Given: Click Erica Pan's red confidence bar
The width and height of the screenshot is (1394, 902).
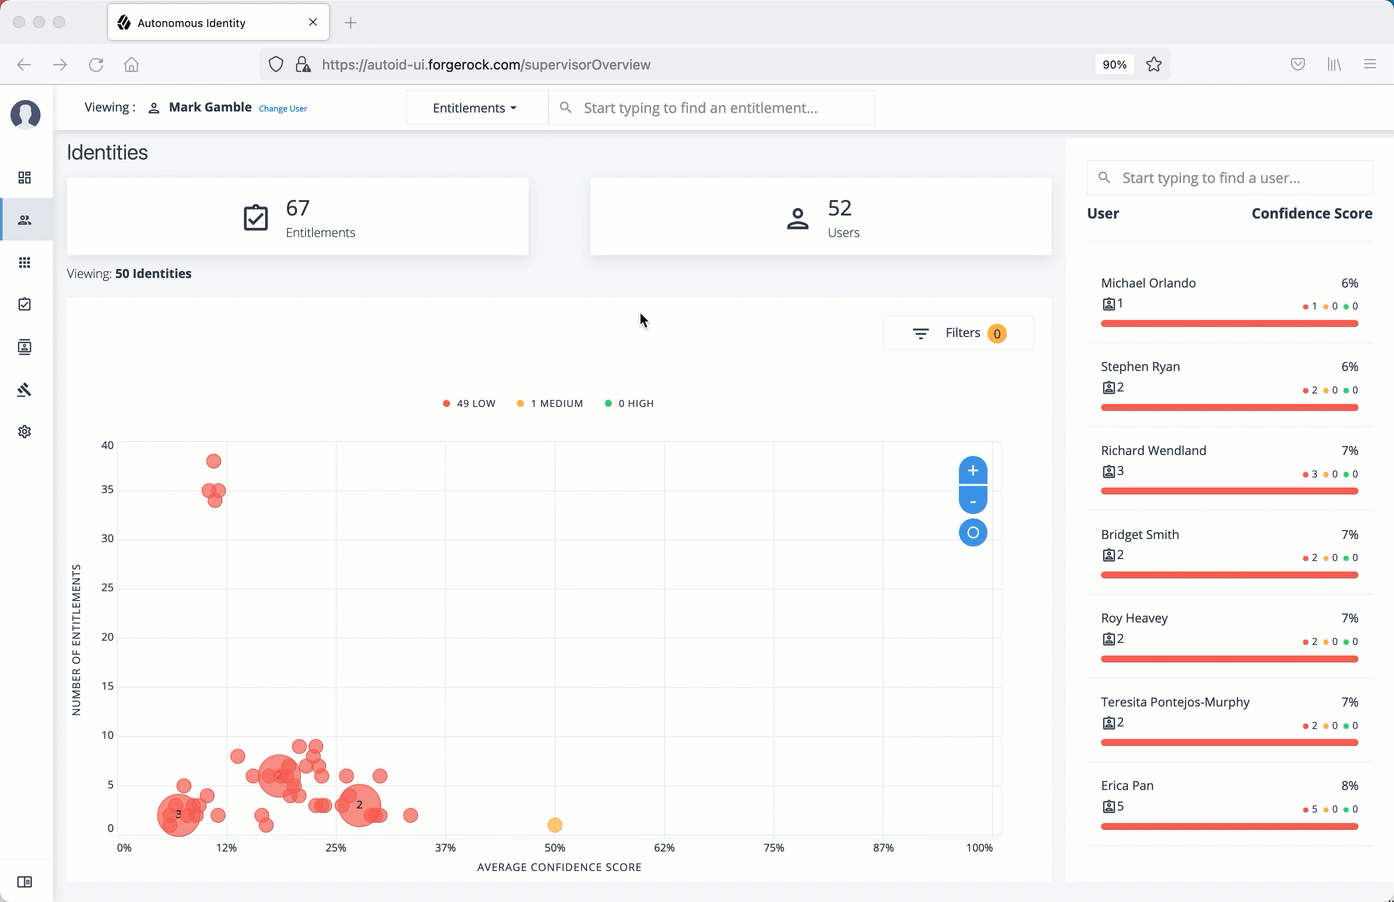Looking at the screenshot, I should [x=1229, y=827].
